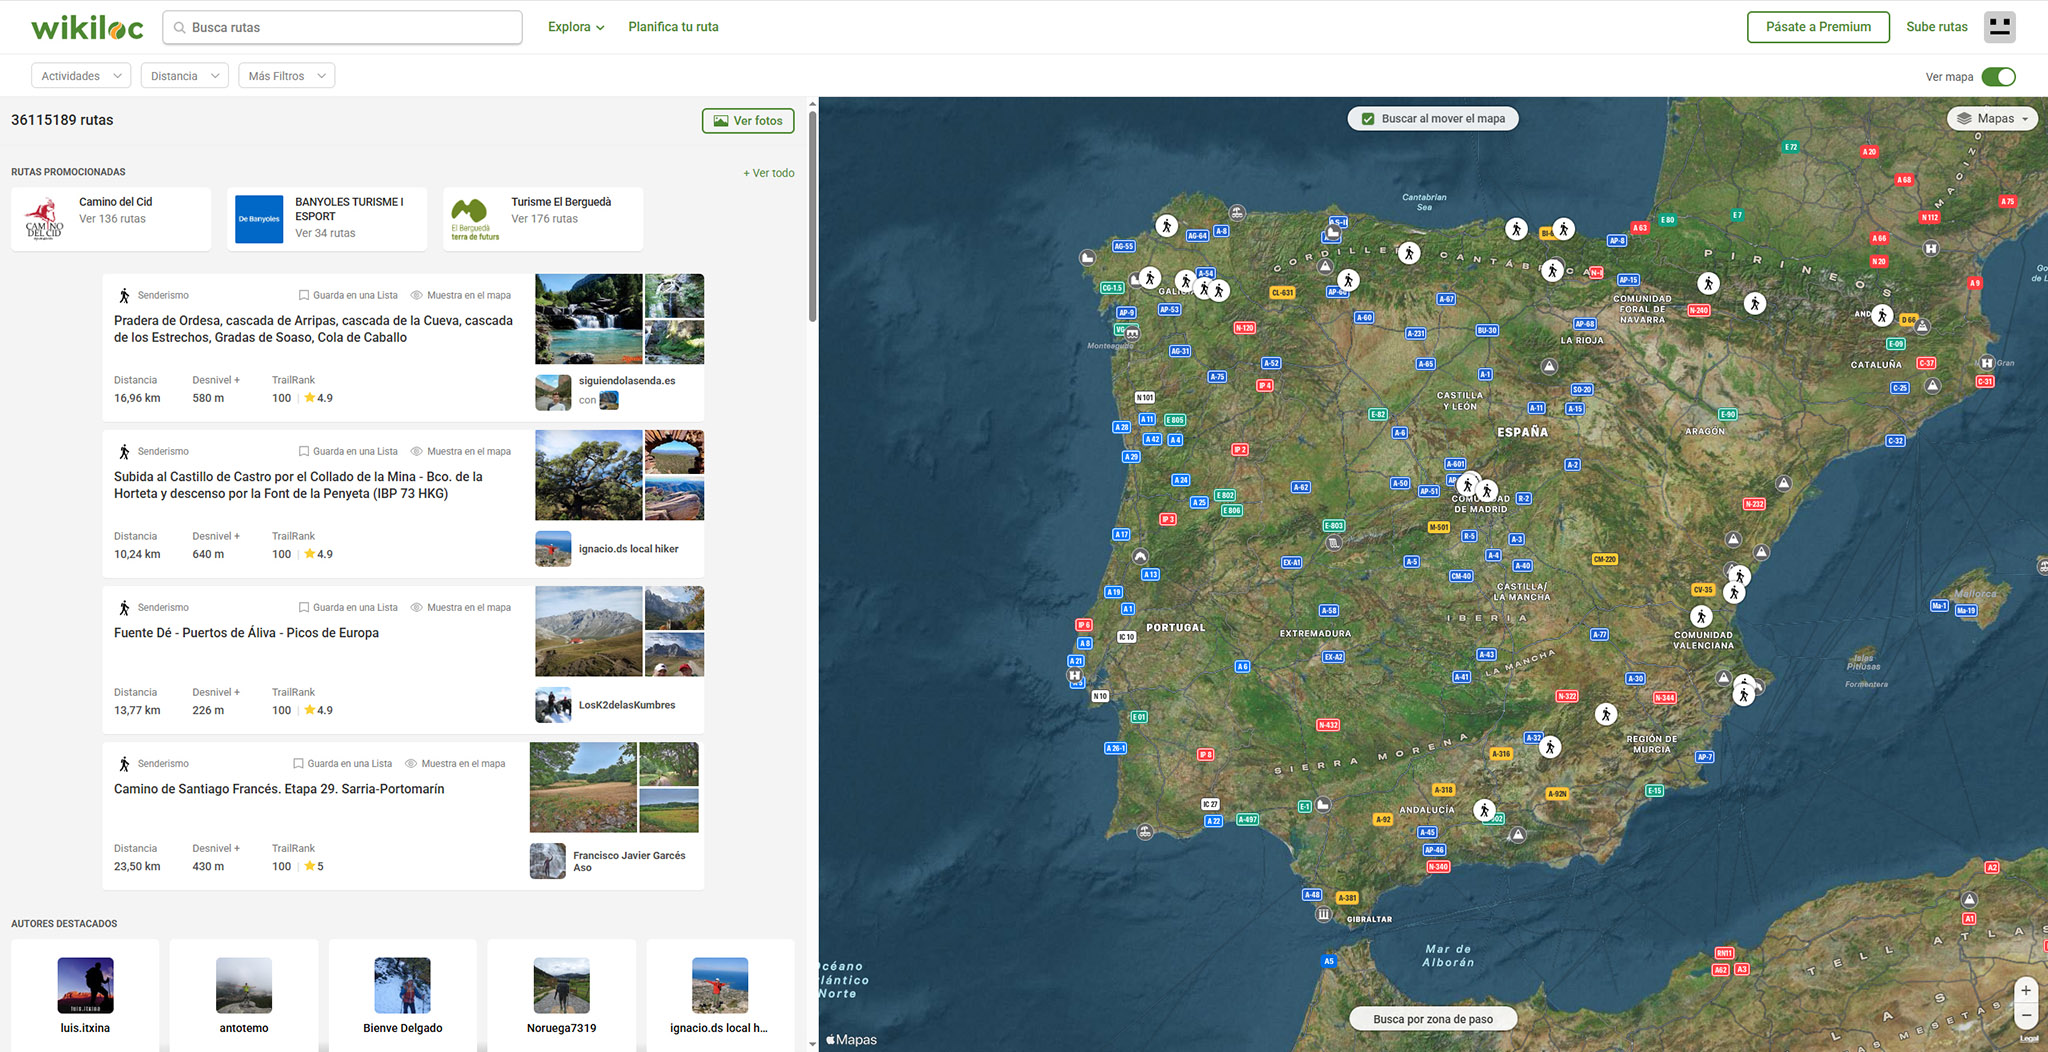Click the Wikiloc logo
The width and height of the screenshot is (2048, 1052).
(x=87, y=28)
